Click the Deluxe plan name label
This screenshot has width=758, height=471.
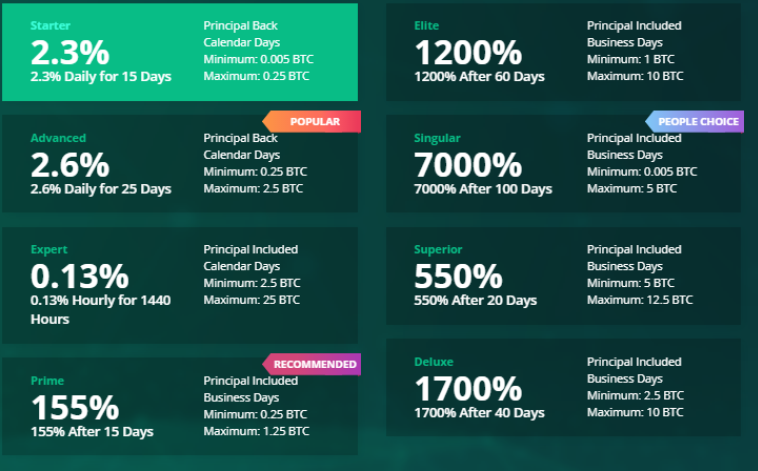click(434, 362)
